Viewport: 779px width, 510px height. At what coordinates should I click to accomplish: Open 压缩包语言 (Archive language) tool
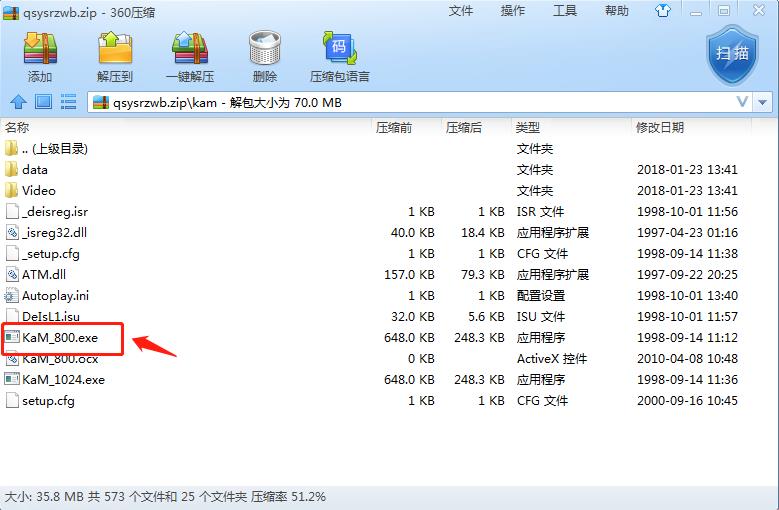coord(339,56)
